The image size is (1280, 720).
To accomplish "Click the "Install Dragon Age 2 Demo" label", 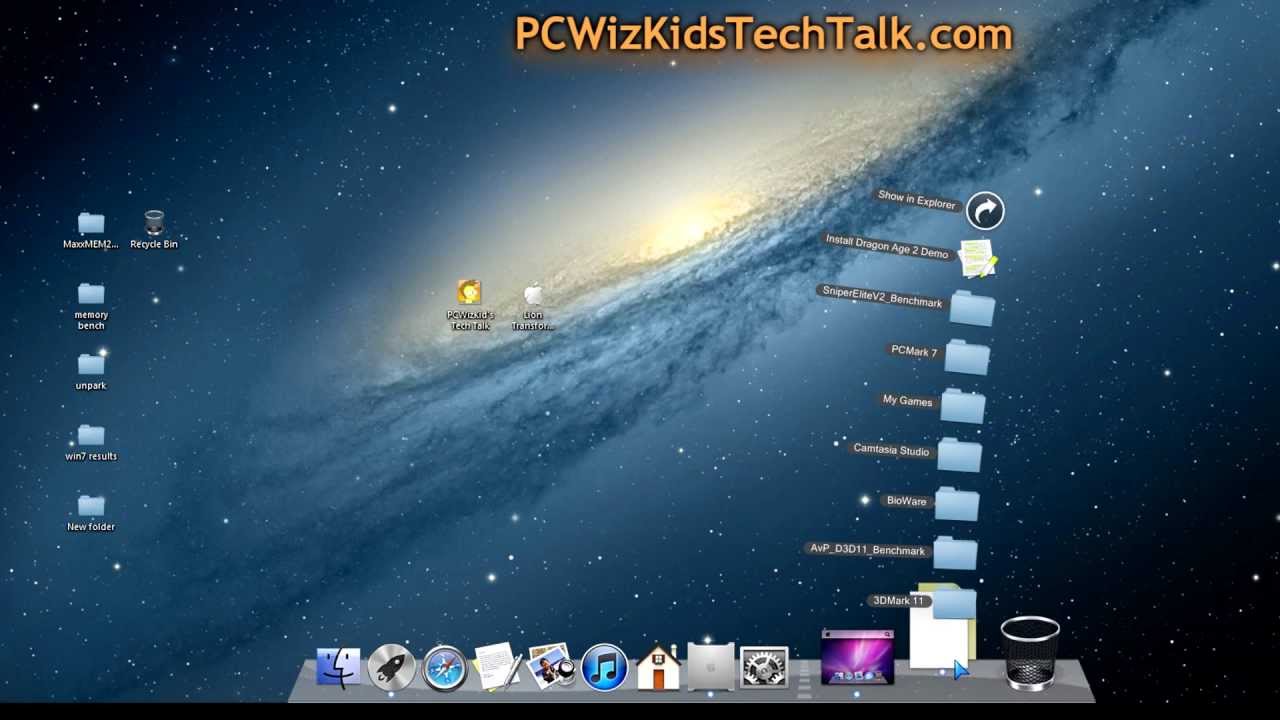I will coord(887,247).
